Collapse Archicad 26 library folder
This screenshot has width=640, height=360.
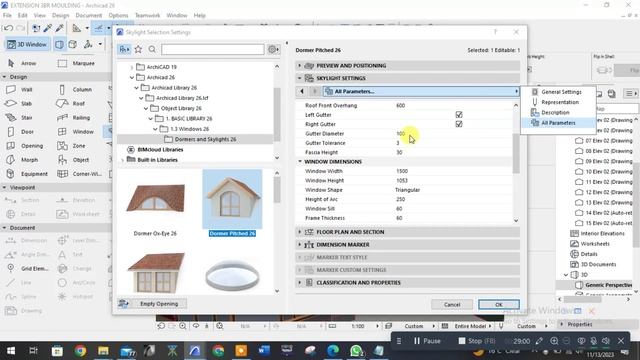131,78
